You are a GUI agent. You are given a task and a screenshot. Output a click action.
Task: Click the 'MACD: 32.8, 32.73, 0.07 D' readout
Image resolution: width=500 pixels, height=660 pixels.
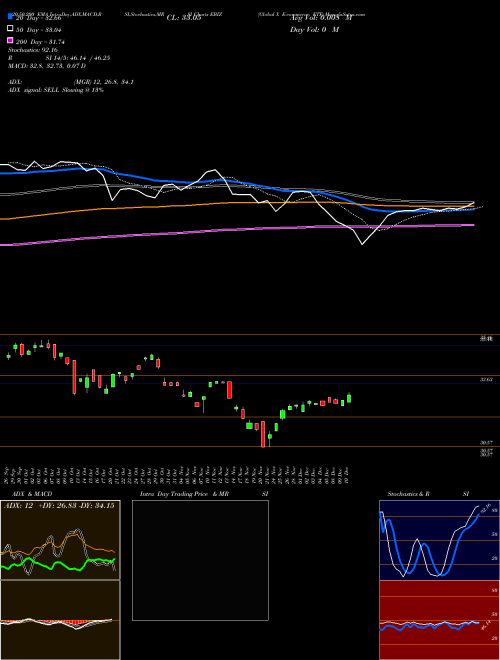[x=47, y=66]
